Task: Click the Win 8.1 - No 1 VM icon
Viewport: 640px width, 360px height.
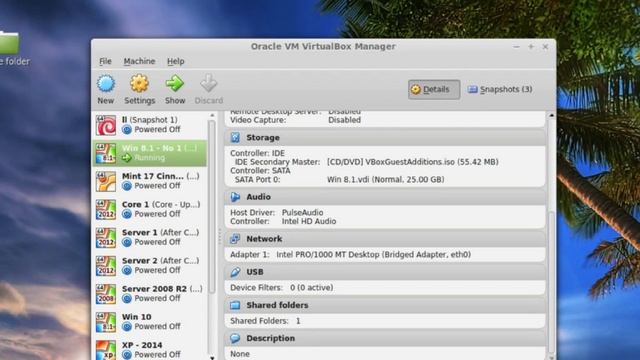Action: coord(106,153)
